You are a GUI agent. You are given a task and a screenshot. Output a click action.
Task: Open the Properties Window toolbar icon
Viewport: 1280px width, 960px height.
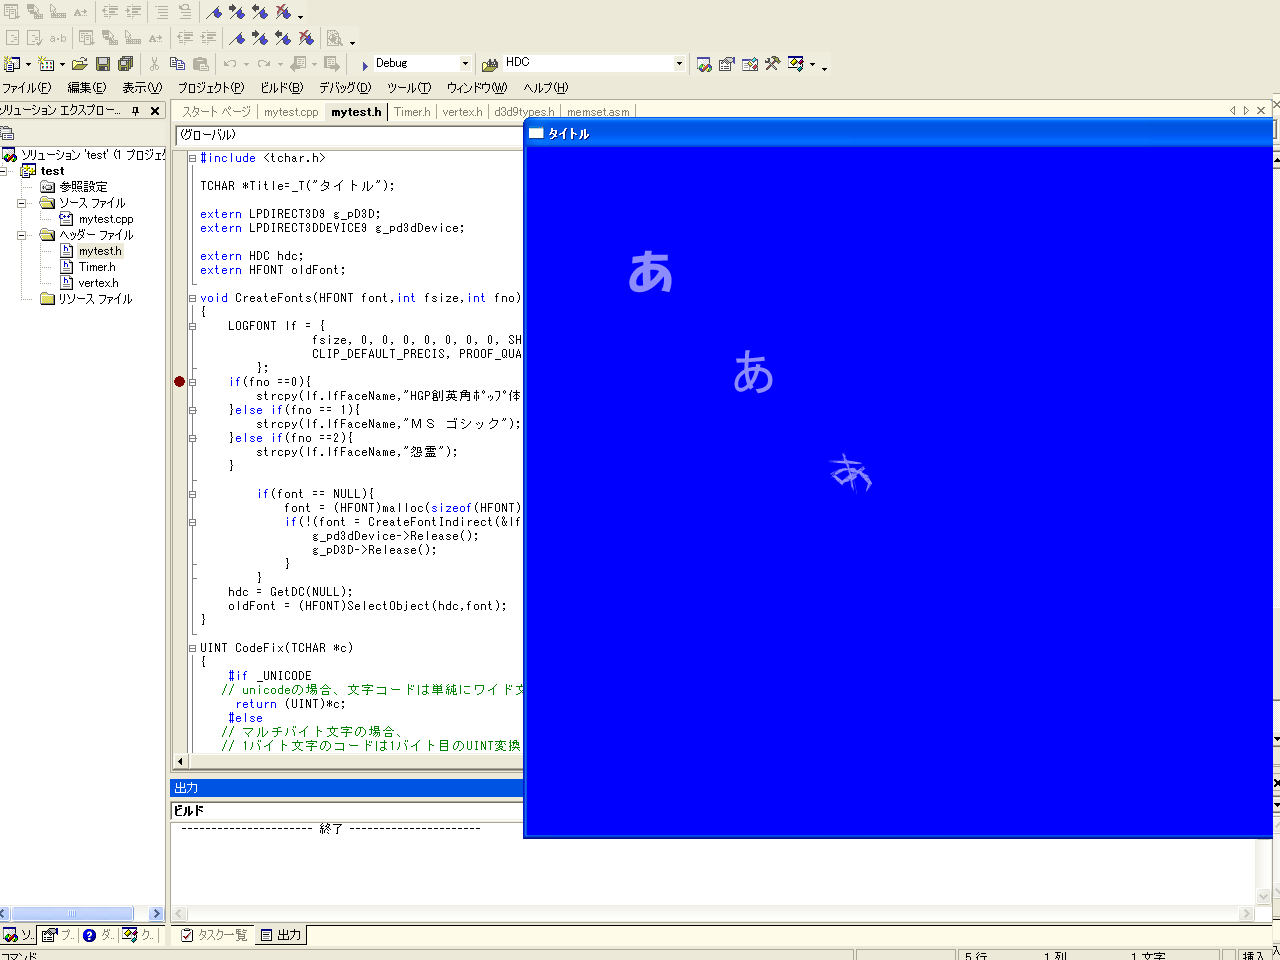click(727, 64)
